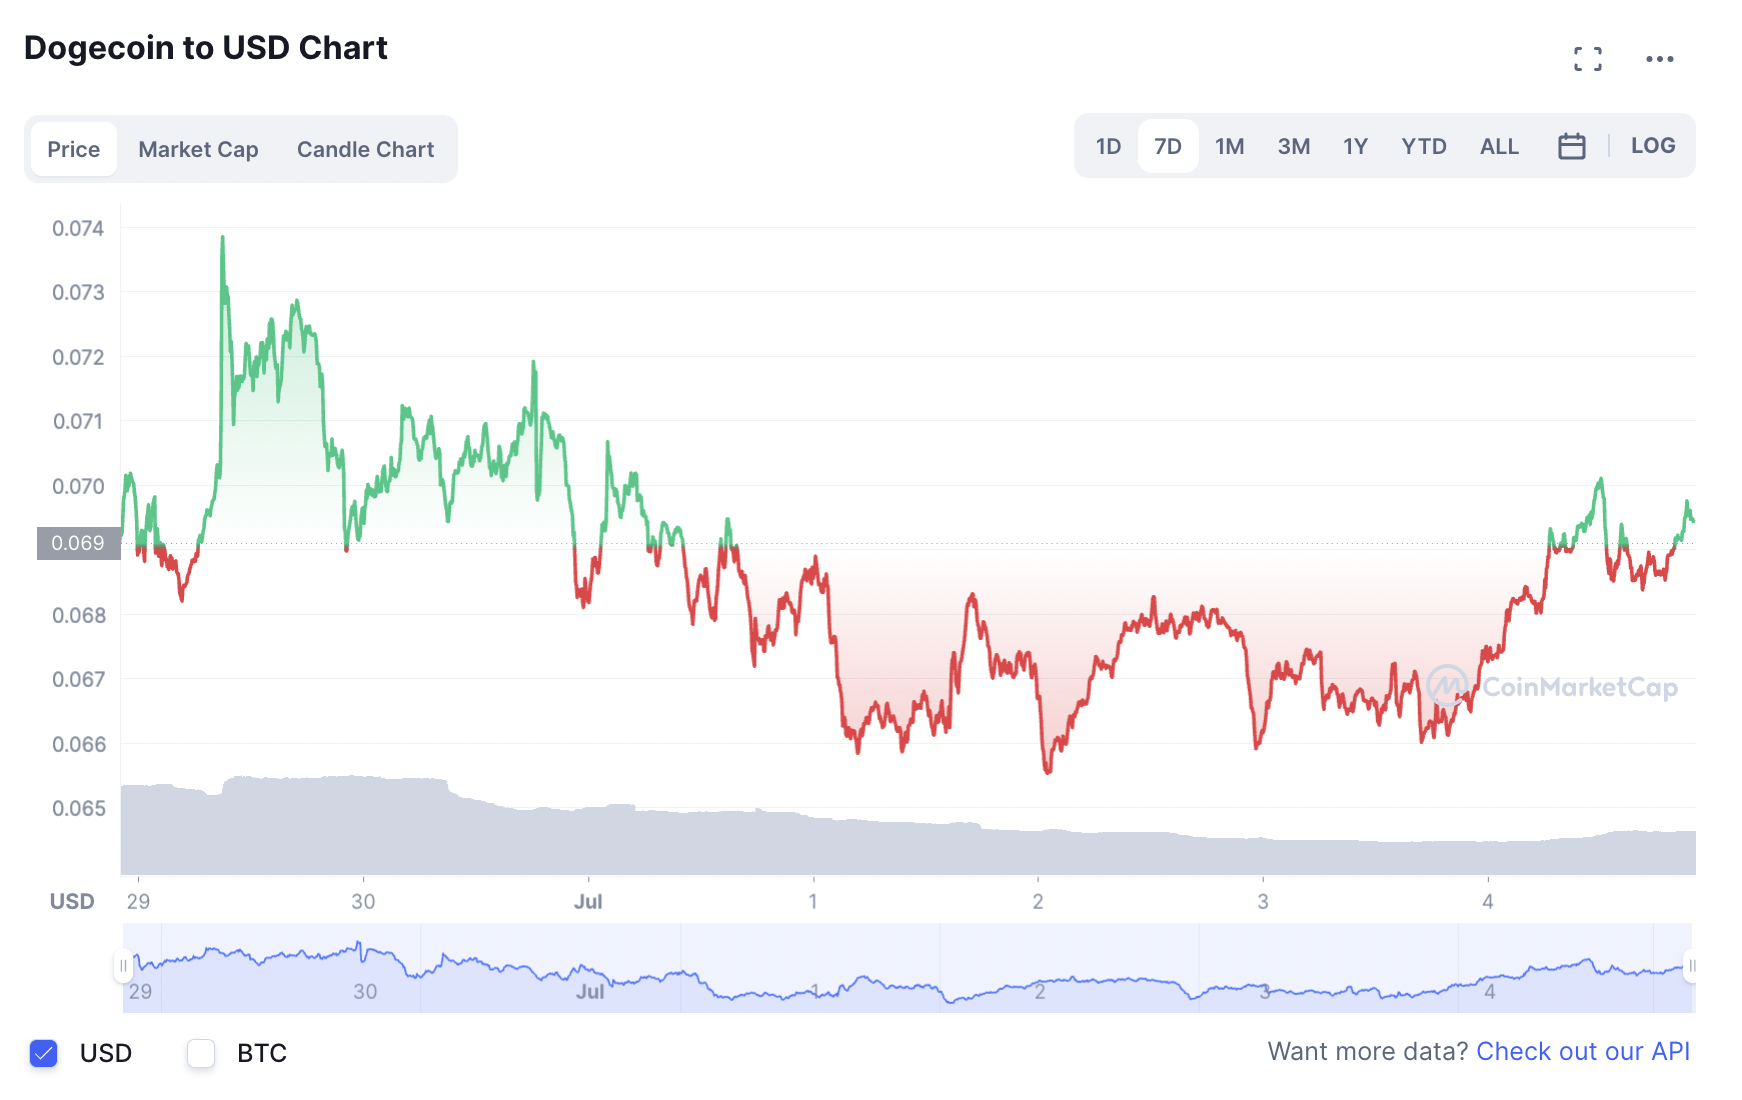Switch to the Market Cap tab
Viewport: 1742px width, 1100px height.
coord(198,150)
